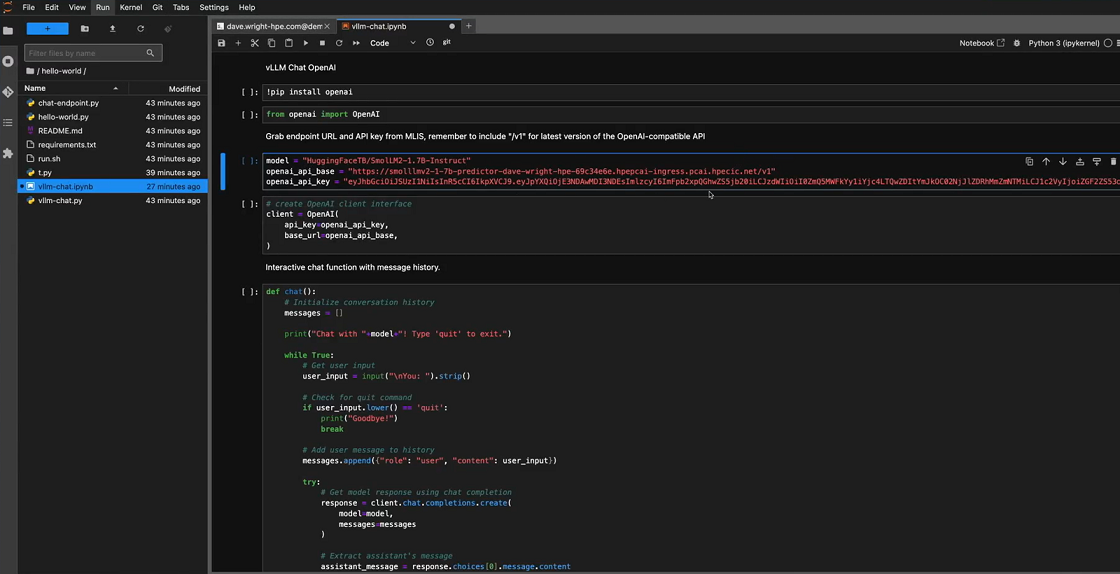Open the Kernel menu
This screenshot has width=1120, height=574.
tap(131, 7)
